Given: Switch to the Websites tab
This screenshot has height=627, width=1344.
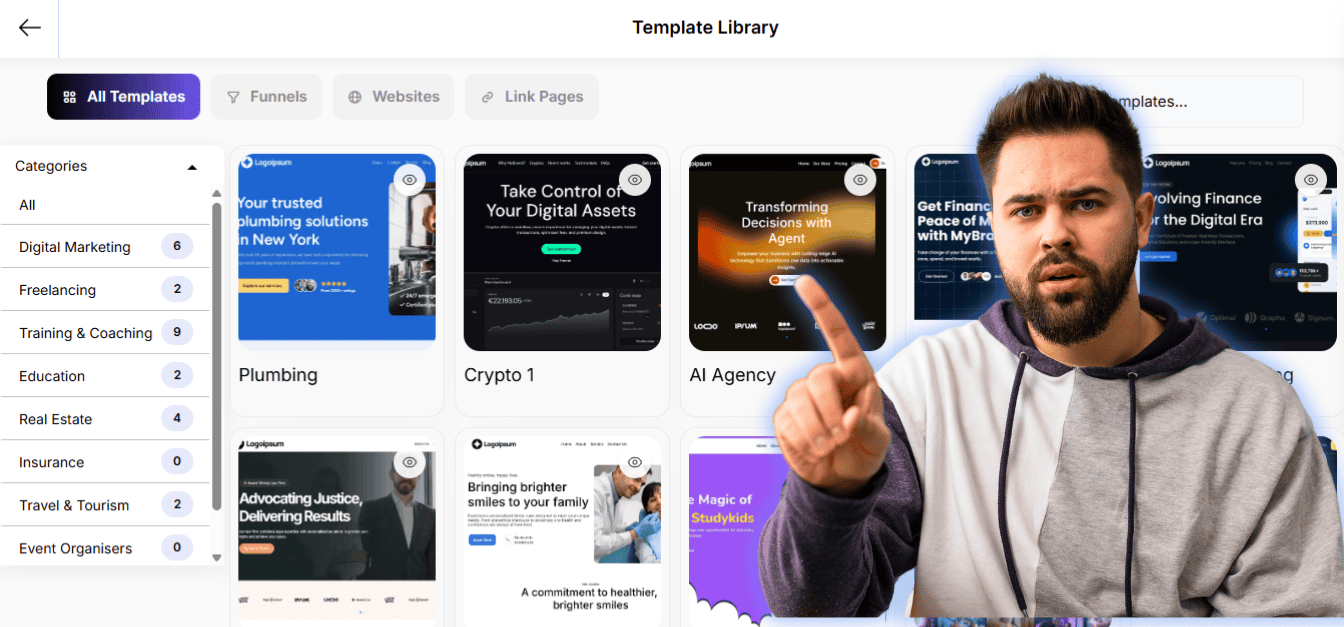Looking at the screenshot, I should coord(393,97).
